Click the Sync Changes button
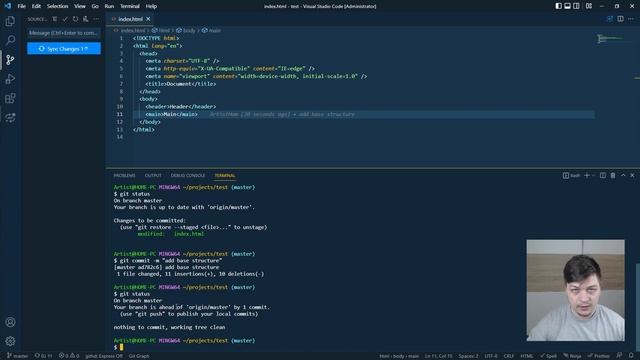The image size is (640, 360). (x=64, y=49)
